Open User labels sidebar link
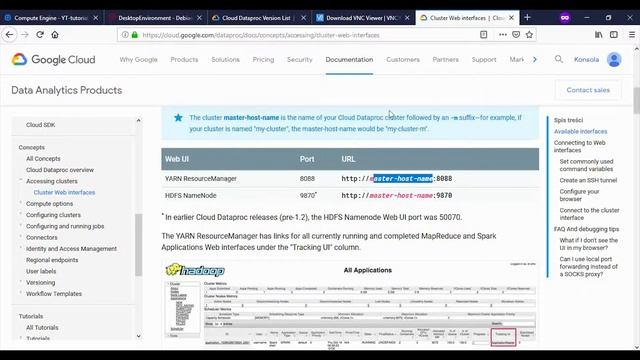 pyautogui.click(x=41, y=271)
